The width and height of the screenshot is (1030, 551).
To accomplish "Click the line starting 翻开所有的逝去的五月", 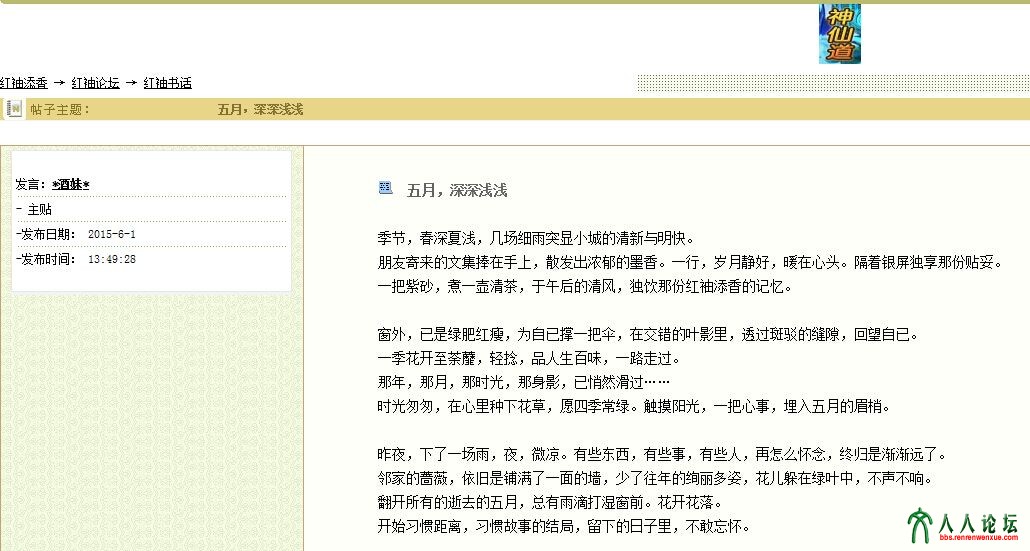I will click(x=550, y=502).
